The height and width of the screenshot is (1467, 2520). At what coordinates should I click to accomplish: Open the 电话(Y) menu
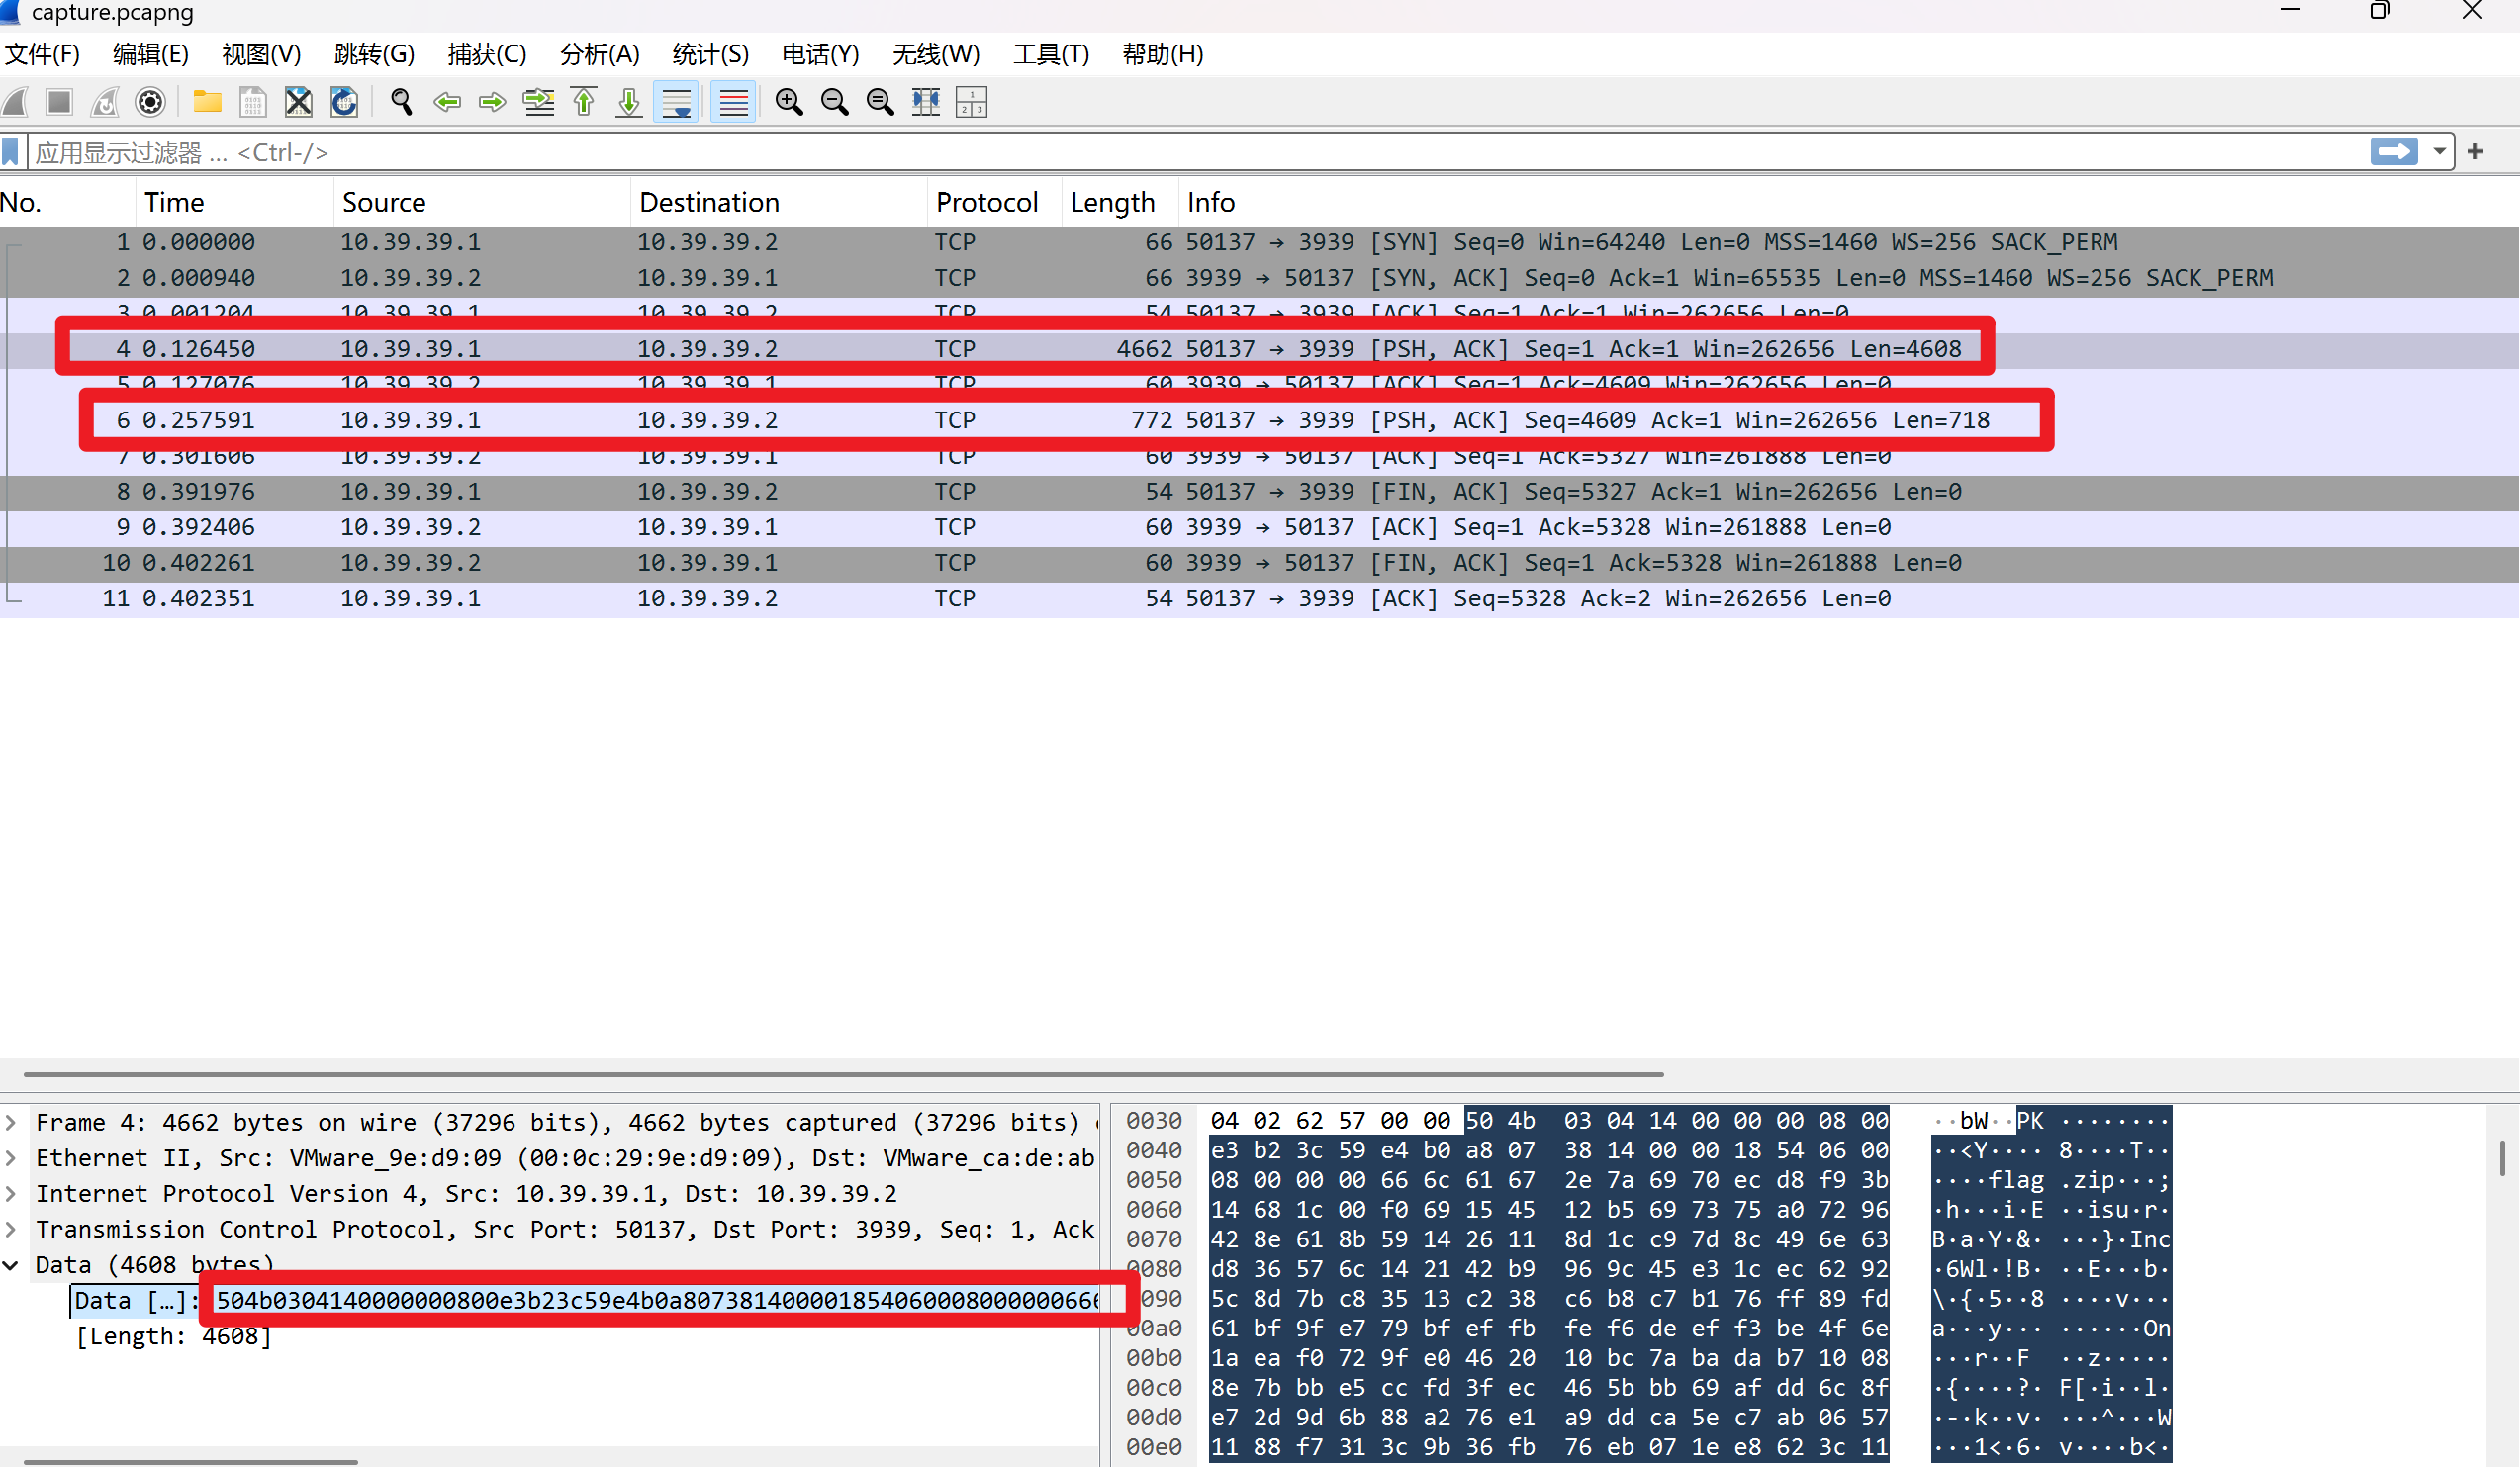820,54
